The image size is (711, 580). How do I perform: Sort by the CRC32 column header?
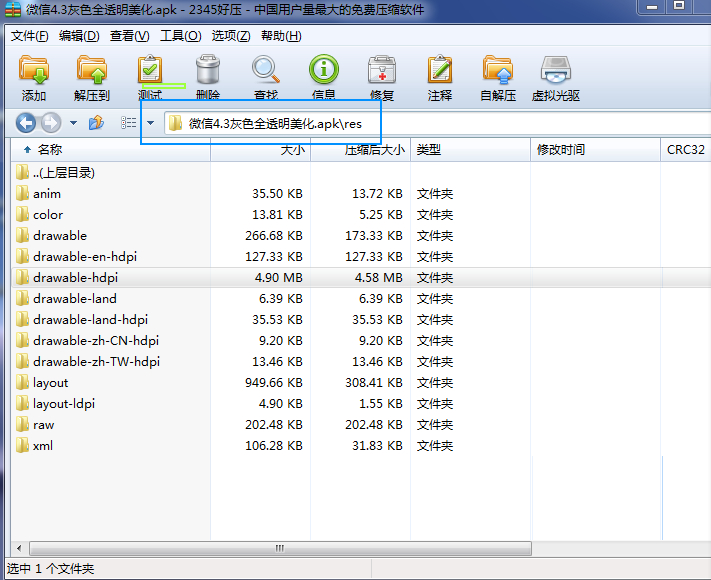tap(686, 150)
